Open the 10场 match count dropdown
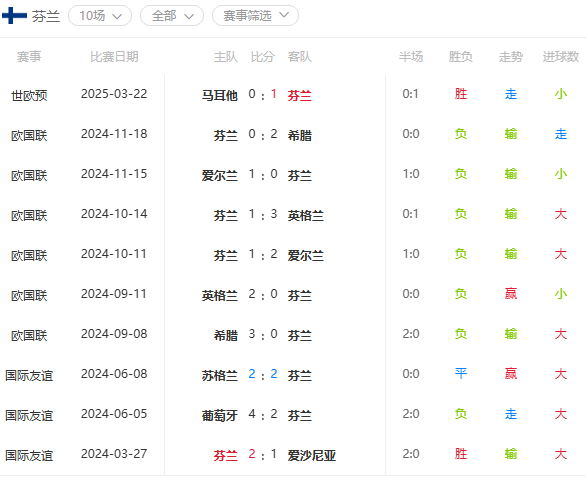 click(x=100, y=16)
